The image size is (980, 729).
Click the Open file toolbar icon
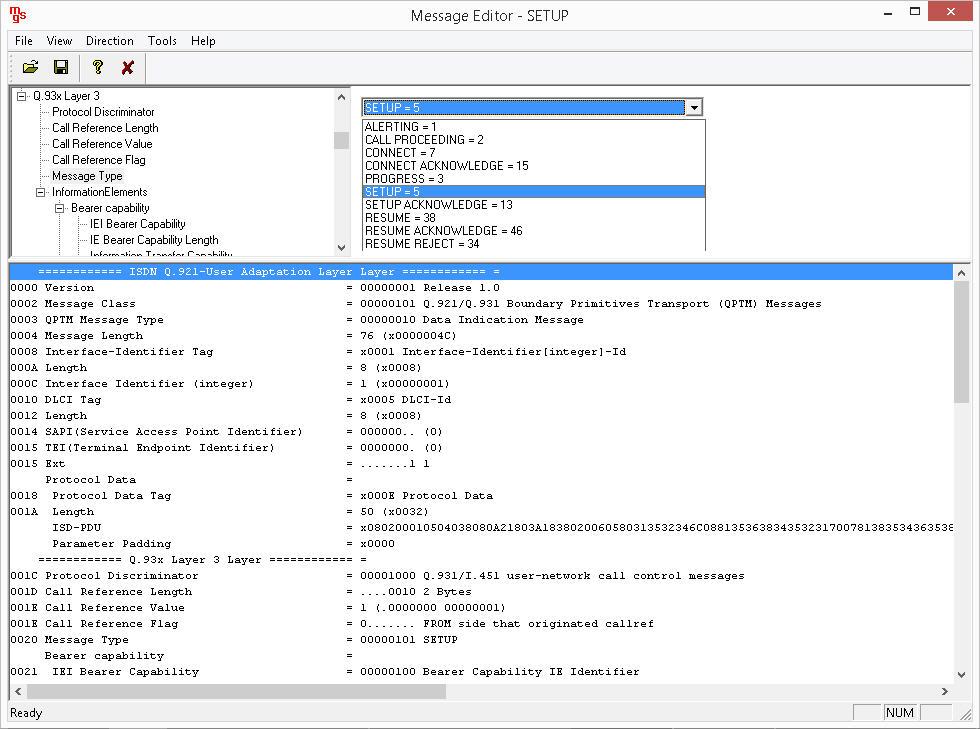(x=30, y=67)
